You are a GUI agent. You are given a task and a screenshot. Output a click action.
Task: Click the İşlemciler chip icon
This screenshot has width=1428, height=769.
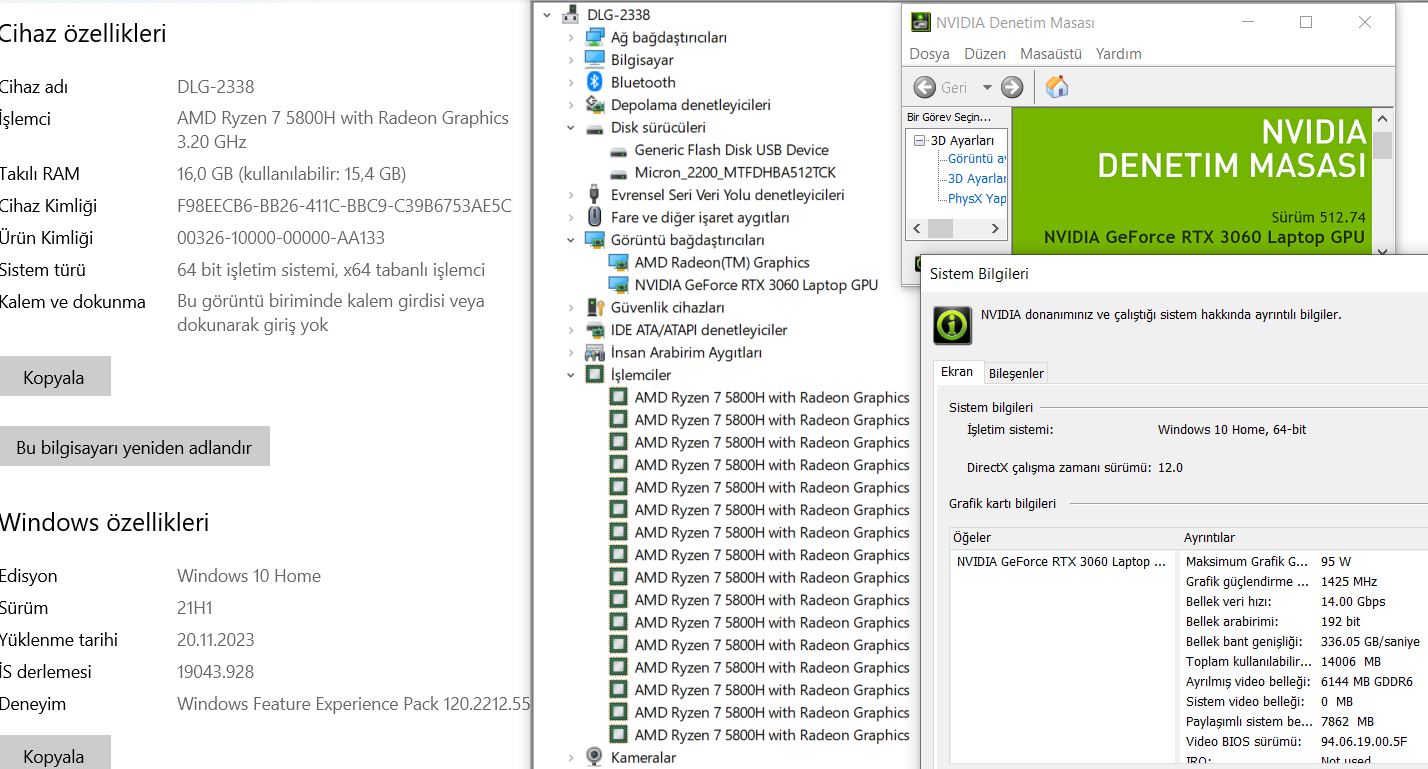pos(595,375)
